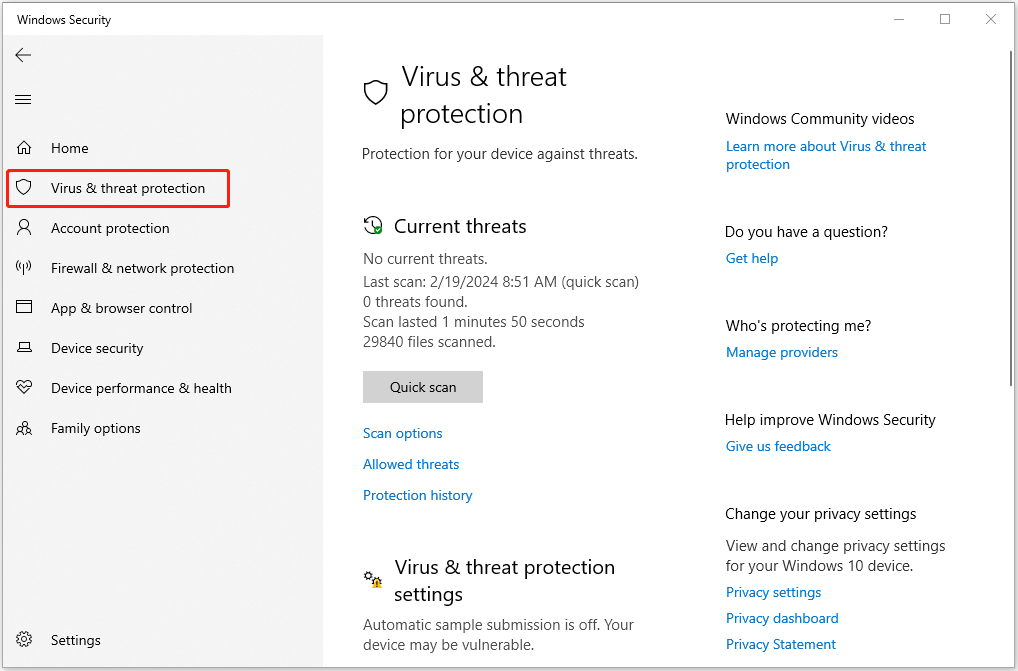The height and width of the screenshot is (671, 1018).
Task: Open the Scan options link
Action: (x=402, y=433)
